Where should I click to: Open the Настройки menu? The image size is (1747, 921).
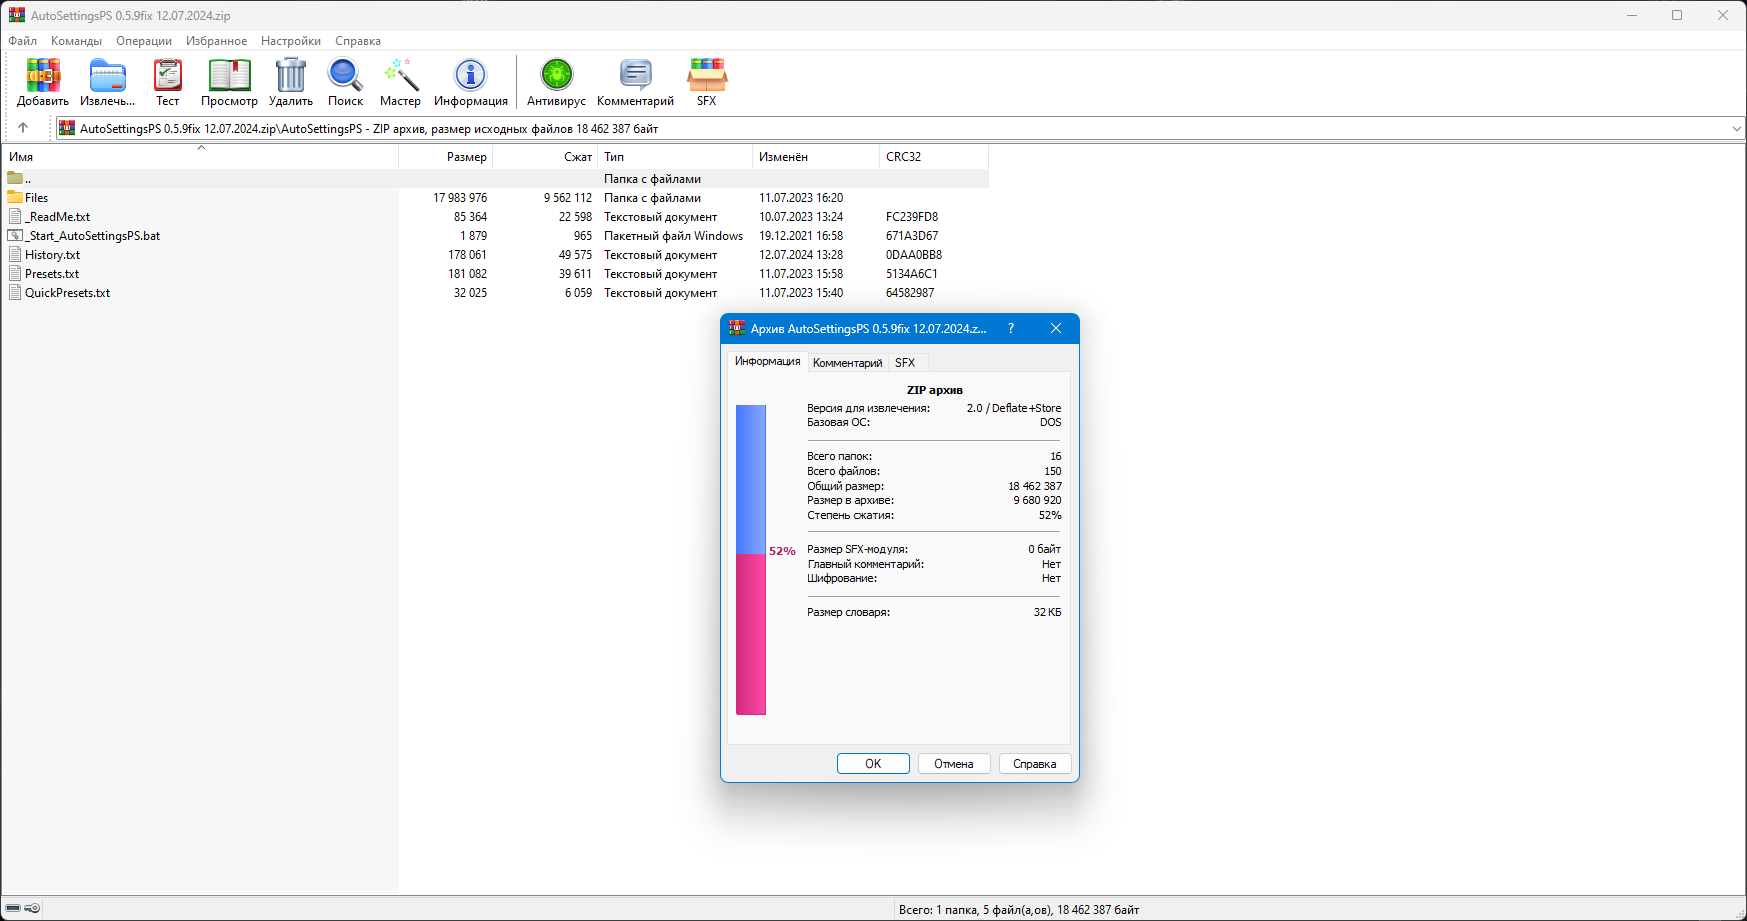tap(291, 41)
